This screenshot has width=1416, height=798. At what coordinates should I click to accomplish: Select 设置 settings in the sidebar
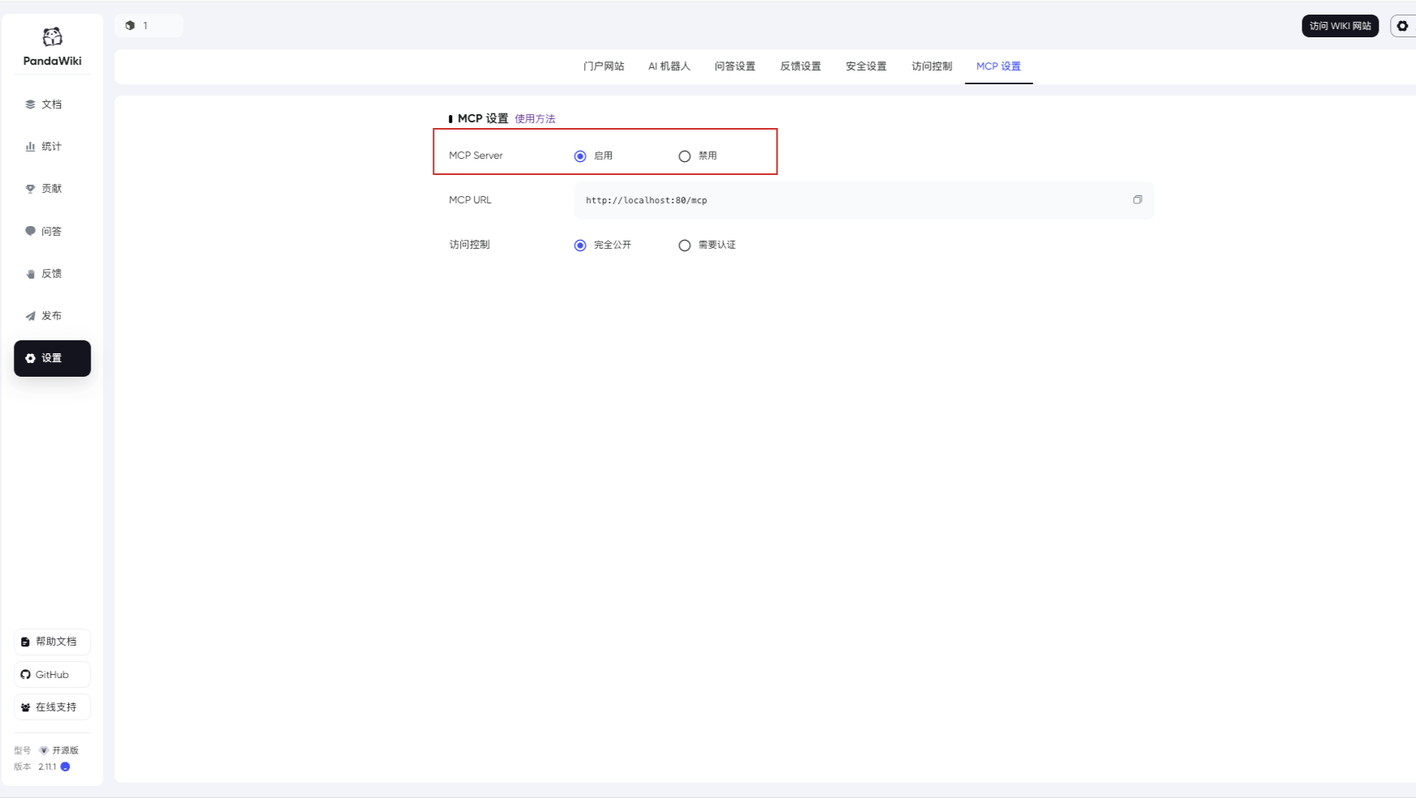[x=52, y=358]
